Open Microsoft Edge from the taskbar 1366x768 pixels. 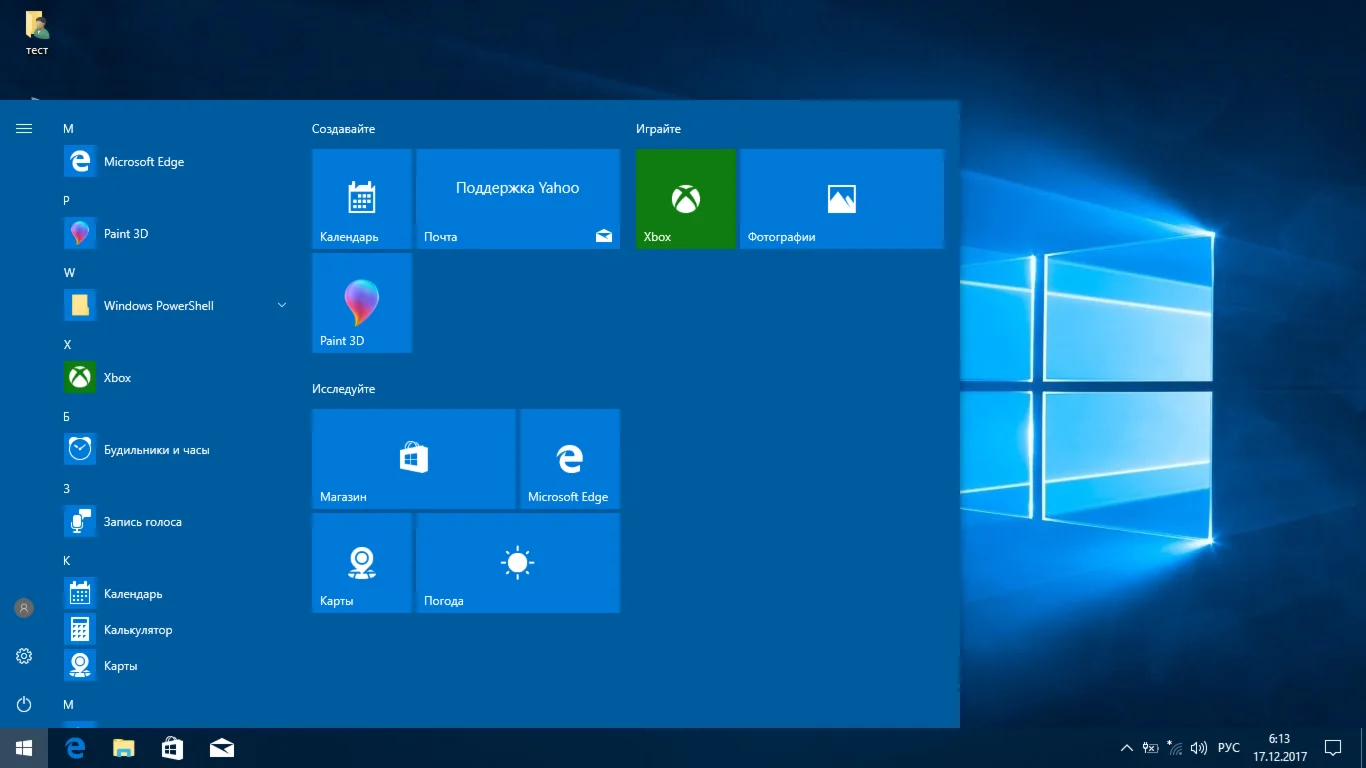(75, 748)
